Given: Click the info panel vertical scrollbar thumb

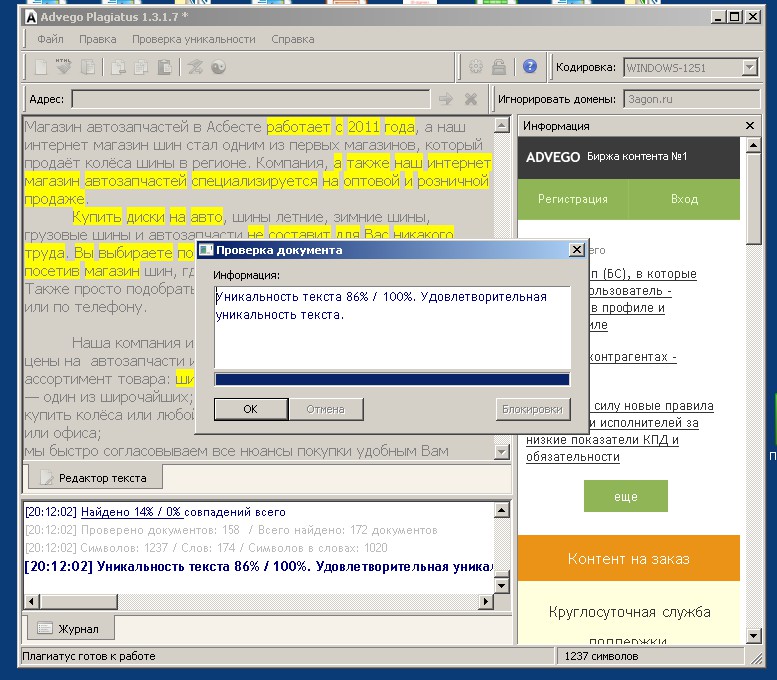Looking at the screenshot, I should (753, 199).
